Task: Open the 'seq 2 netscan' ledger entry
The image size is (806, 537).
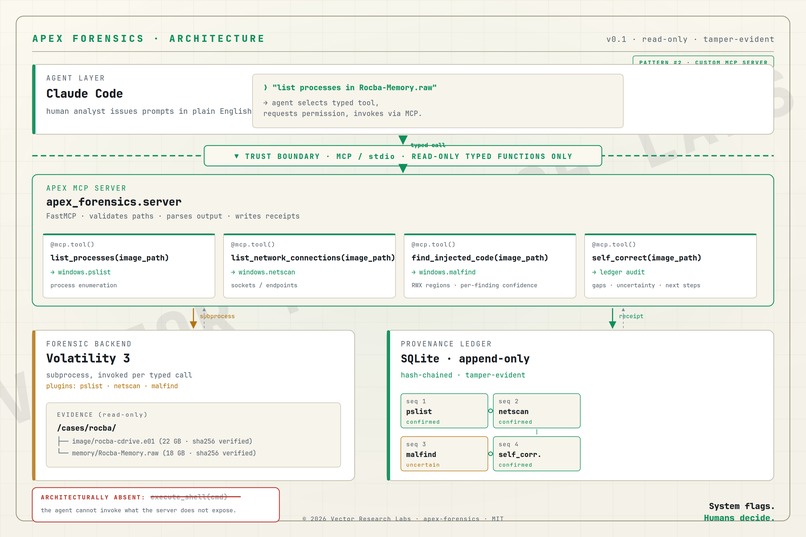Action: click(537, 411)
